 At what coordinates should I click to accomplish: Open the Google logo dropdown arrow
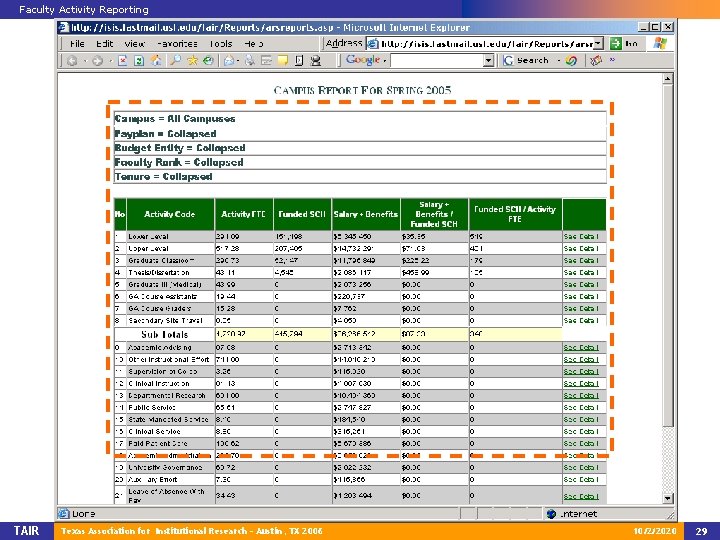tap(384, 60)
